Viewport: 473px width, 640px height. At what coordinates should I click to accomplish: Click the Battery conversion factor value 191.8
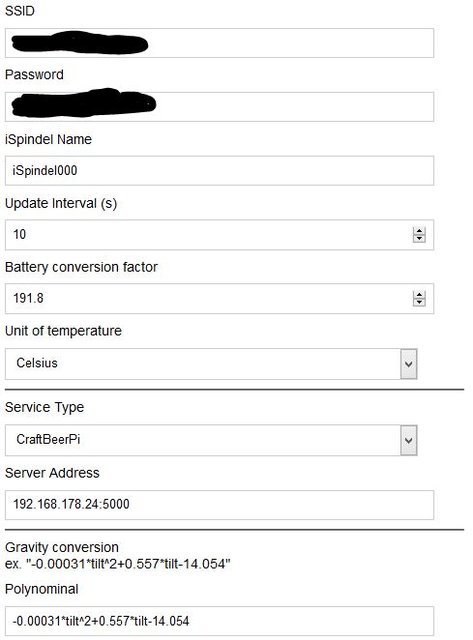point(28,298)
